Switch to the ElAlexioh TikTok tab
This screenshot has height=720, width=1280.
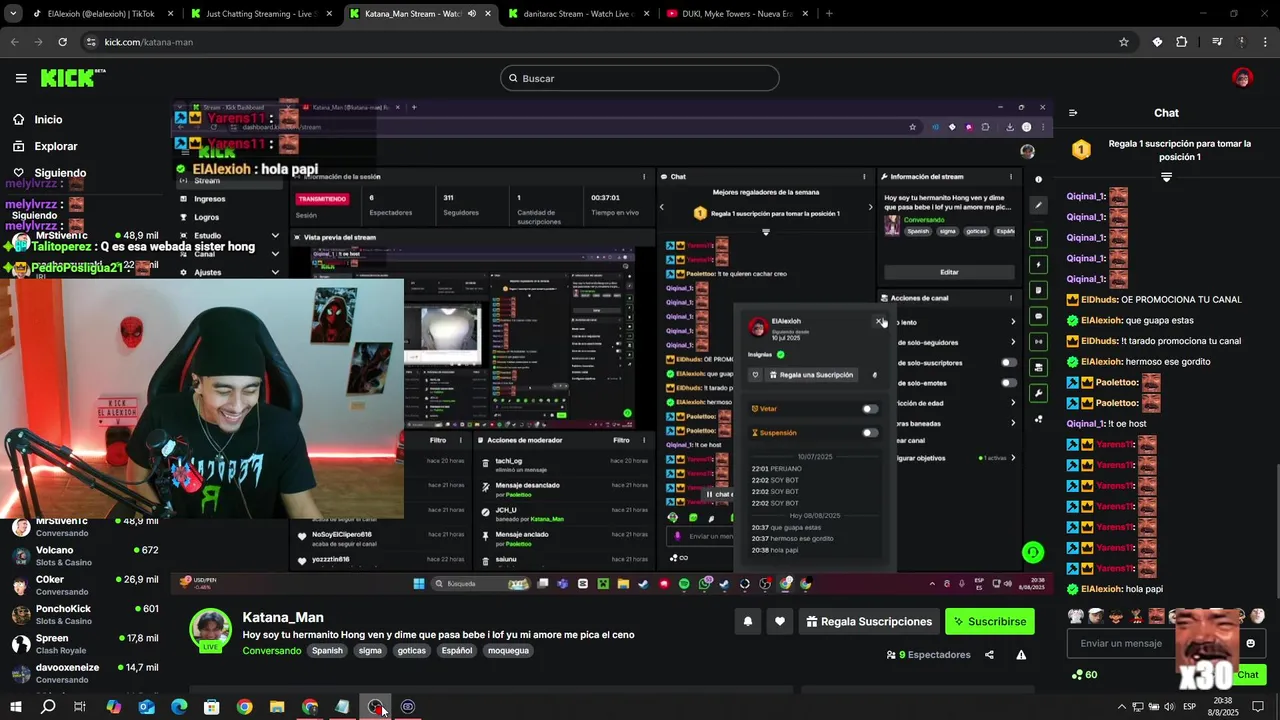[100, 14]
